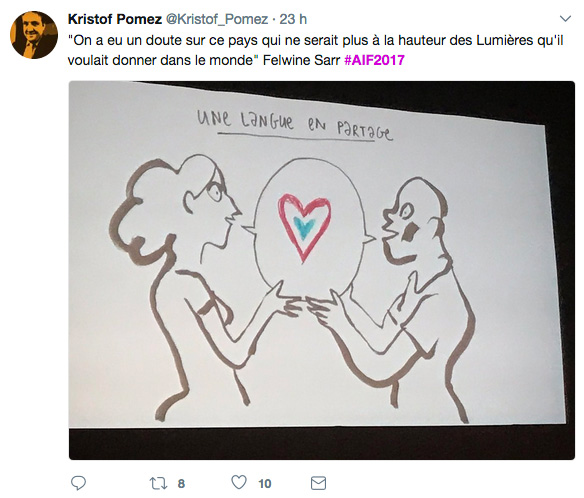Viewport: 584px width, 498px height.
Task: Click the black border below the photo
Action: (x=322, y=443)
